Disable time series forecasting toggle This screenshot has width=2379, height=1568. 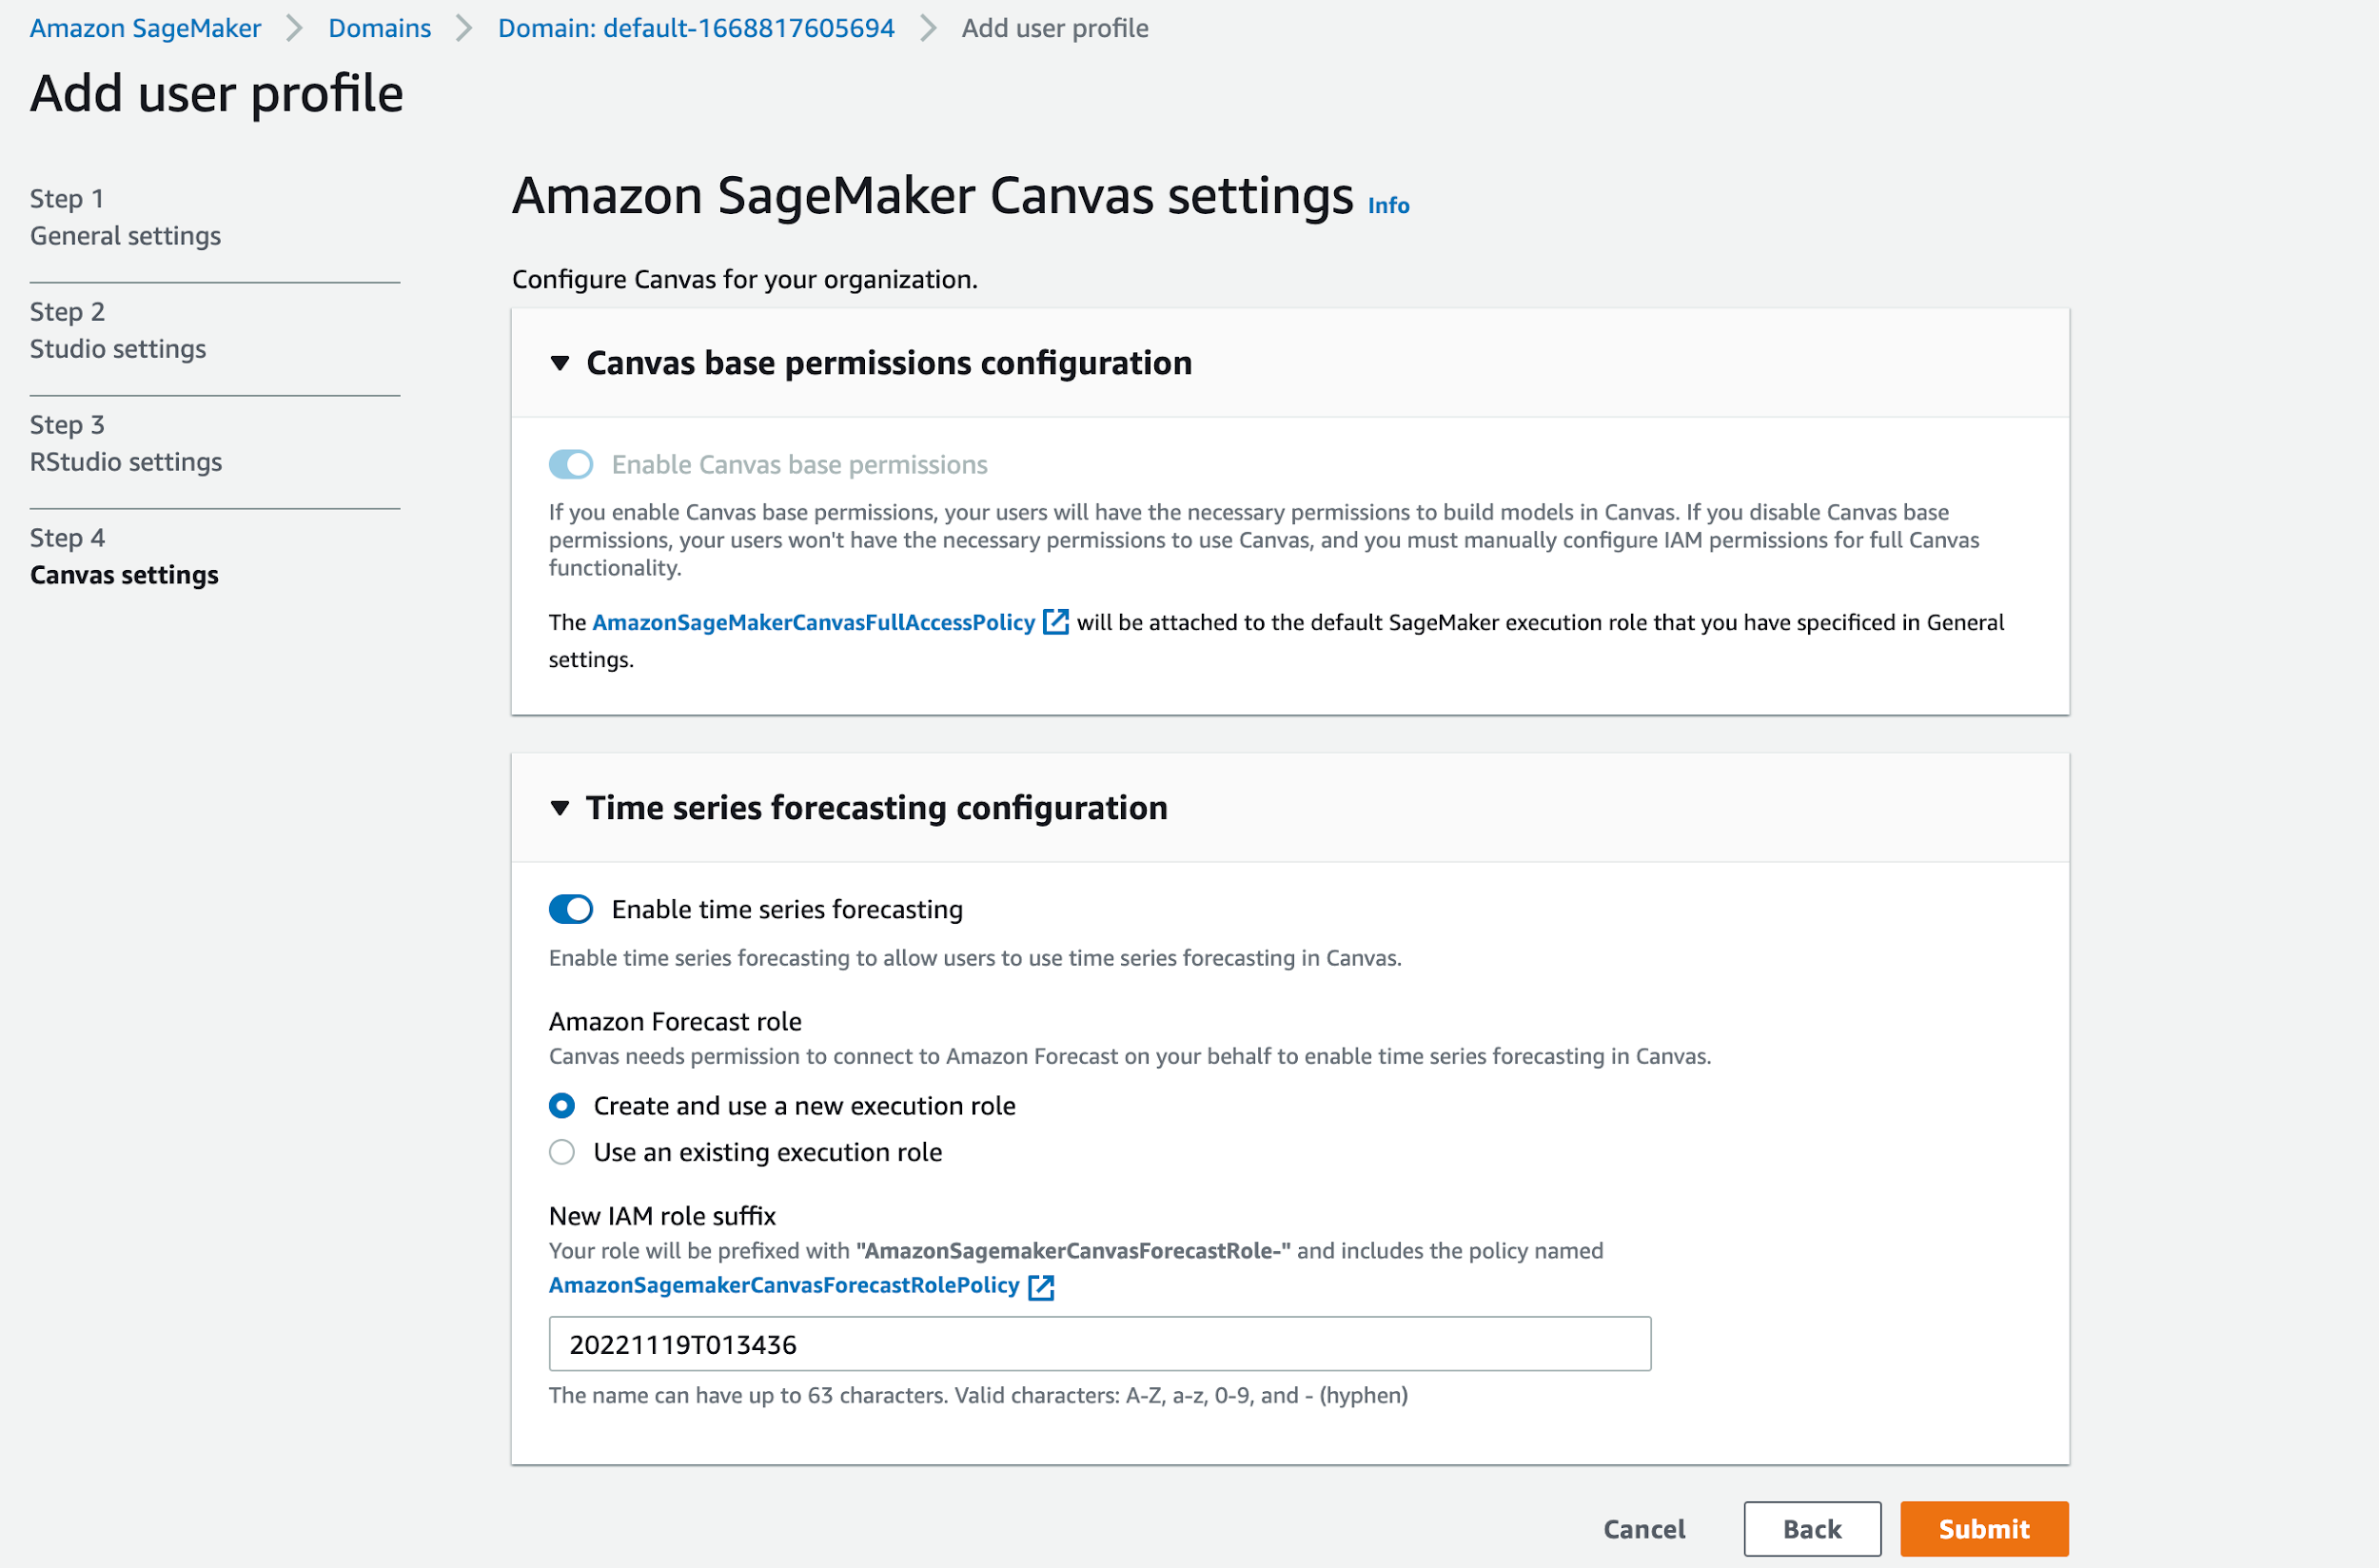571,909
